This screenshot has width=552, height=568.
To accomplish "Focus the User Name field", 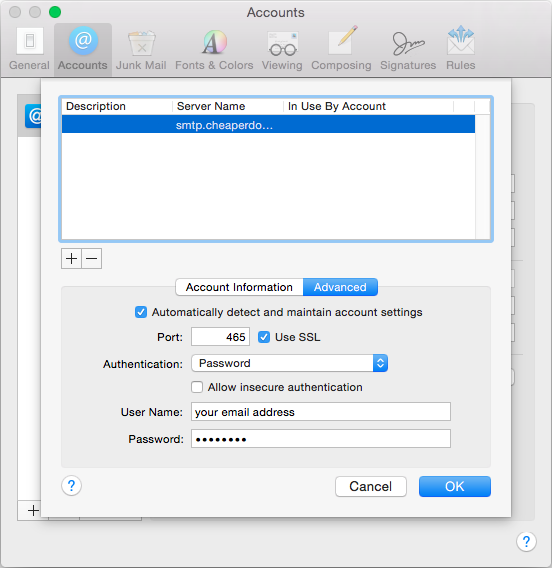I will (x=321, y=412).
